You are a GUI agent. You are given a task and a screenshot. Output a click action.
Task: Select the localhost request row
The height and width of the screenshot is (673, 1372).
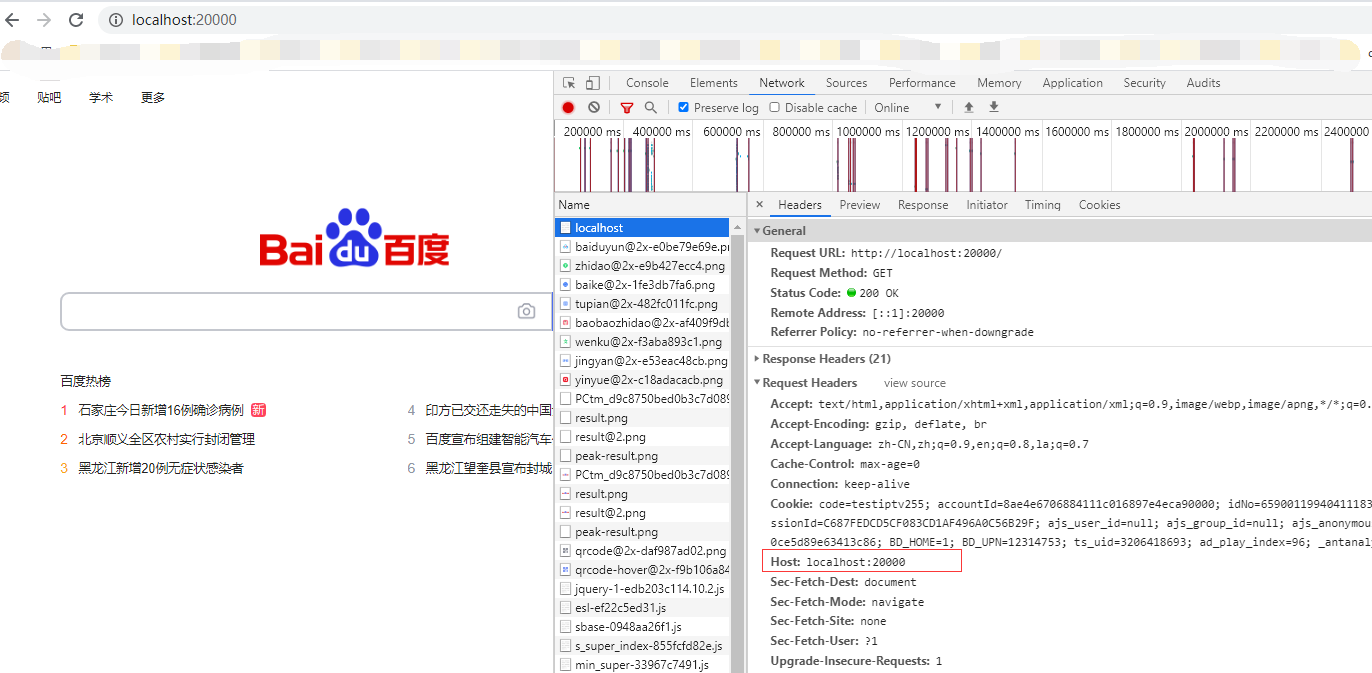click(642, 228)
